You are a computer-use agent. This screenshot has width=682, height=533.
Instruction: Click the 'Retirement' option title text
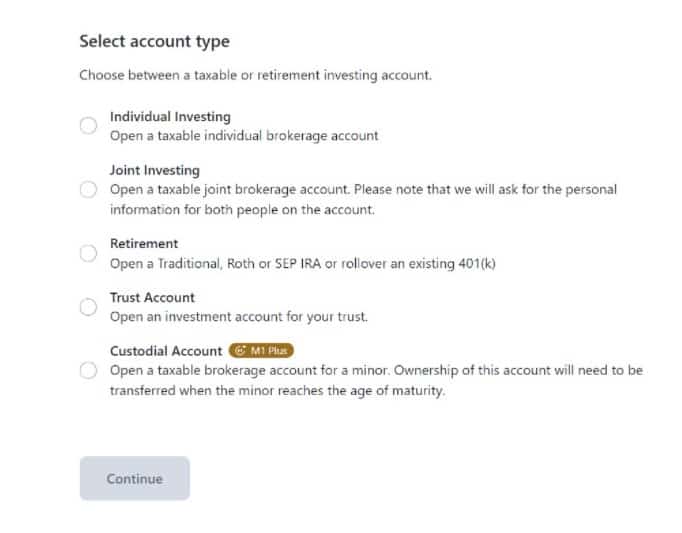(x=144, y=244)
